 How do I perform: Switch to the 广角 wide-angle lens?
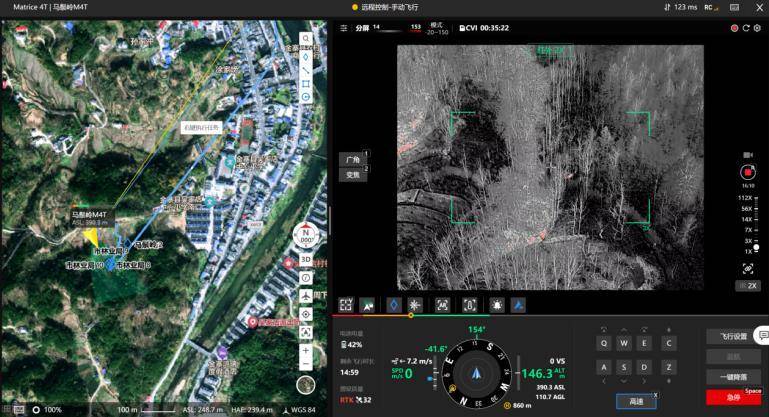tap(353, 159)
